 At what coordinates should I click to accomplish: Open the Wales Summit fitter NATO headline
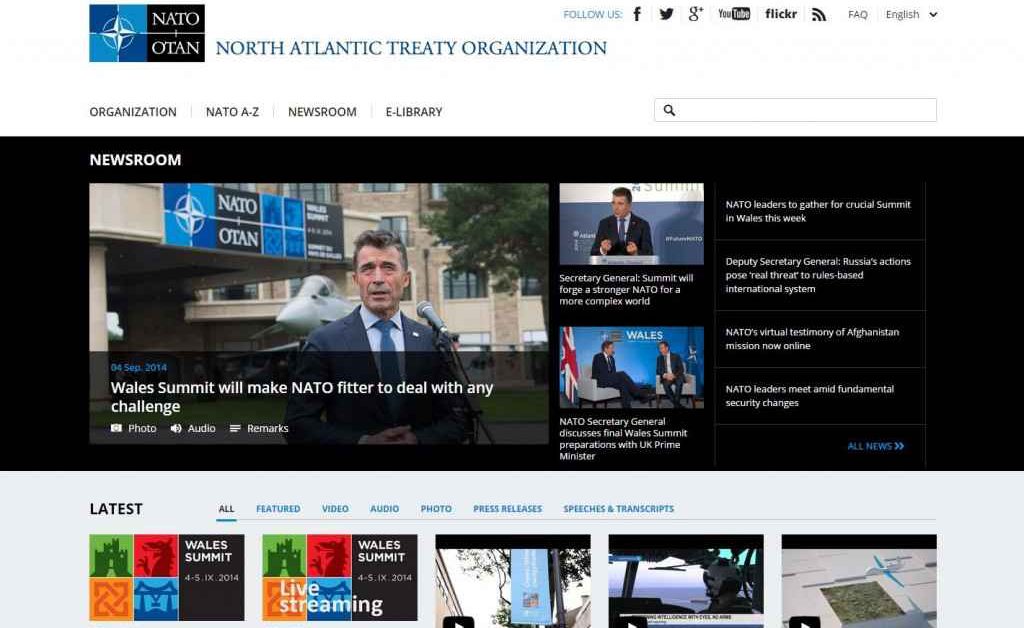[x=302, y=396]
